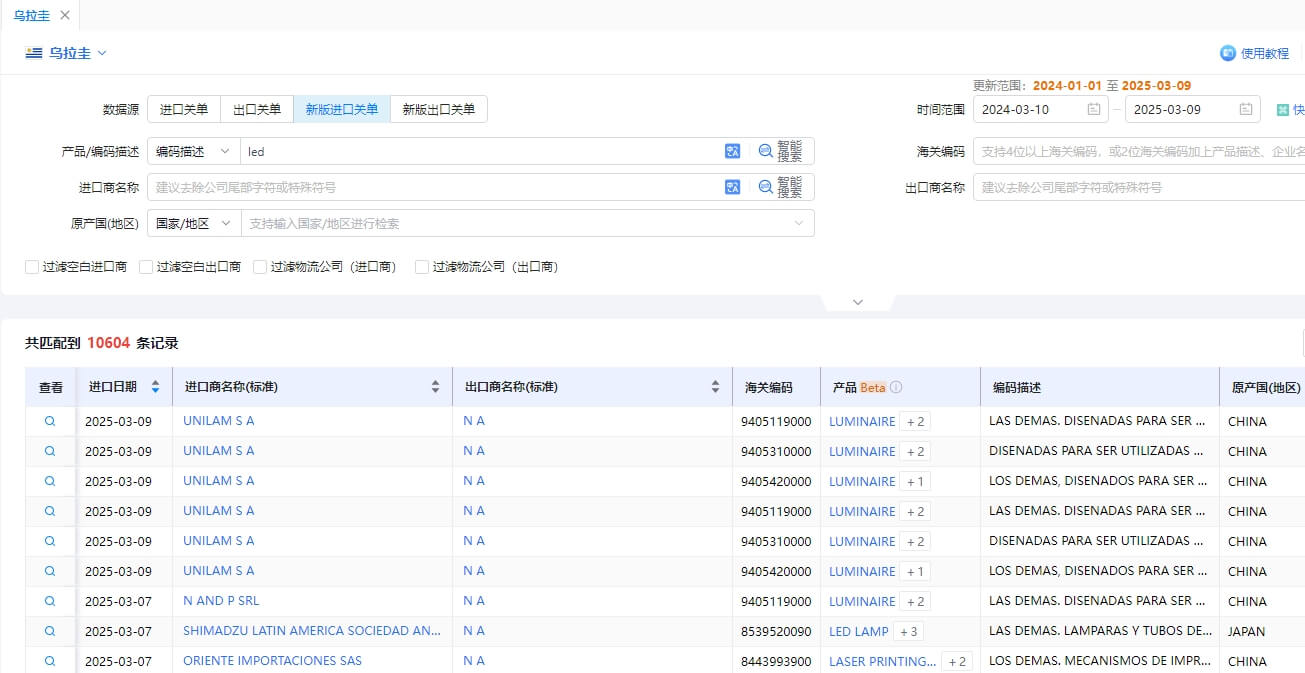Screen dimensions: 1305x673
Task: Click the product description input containing led
Action: point(480,151)
